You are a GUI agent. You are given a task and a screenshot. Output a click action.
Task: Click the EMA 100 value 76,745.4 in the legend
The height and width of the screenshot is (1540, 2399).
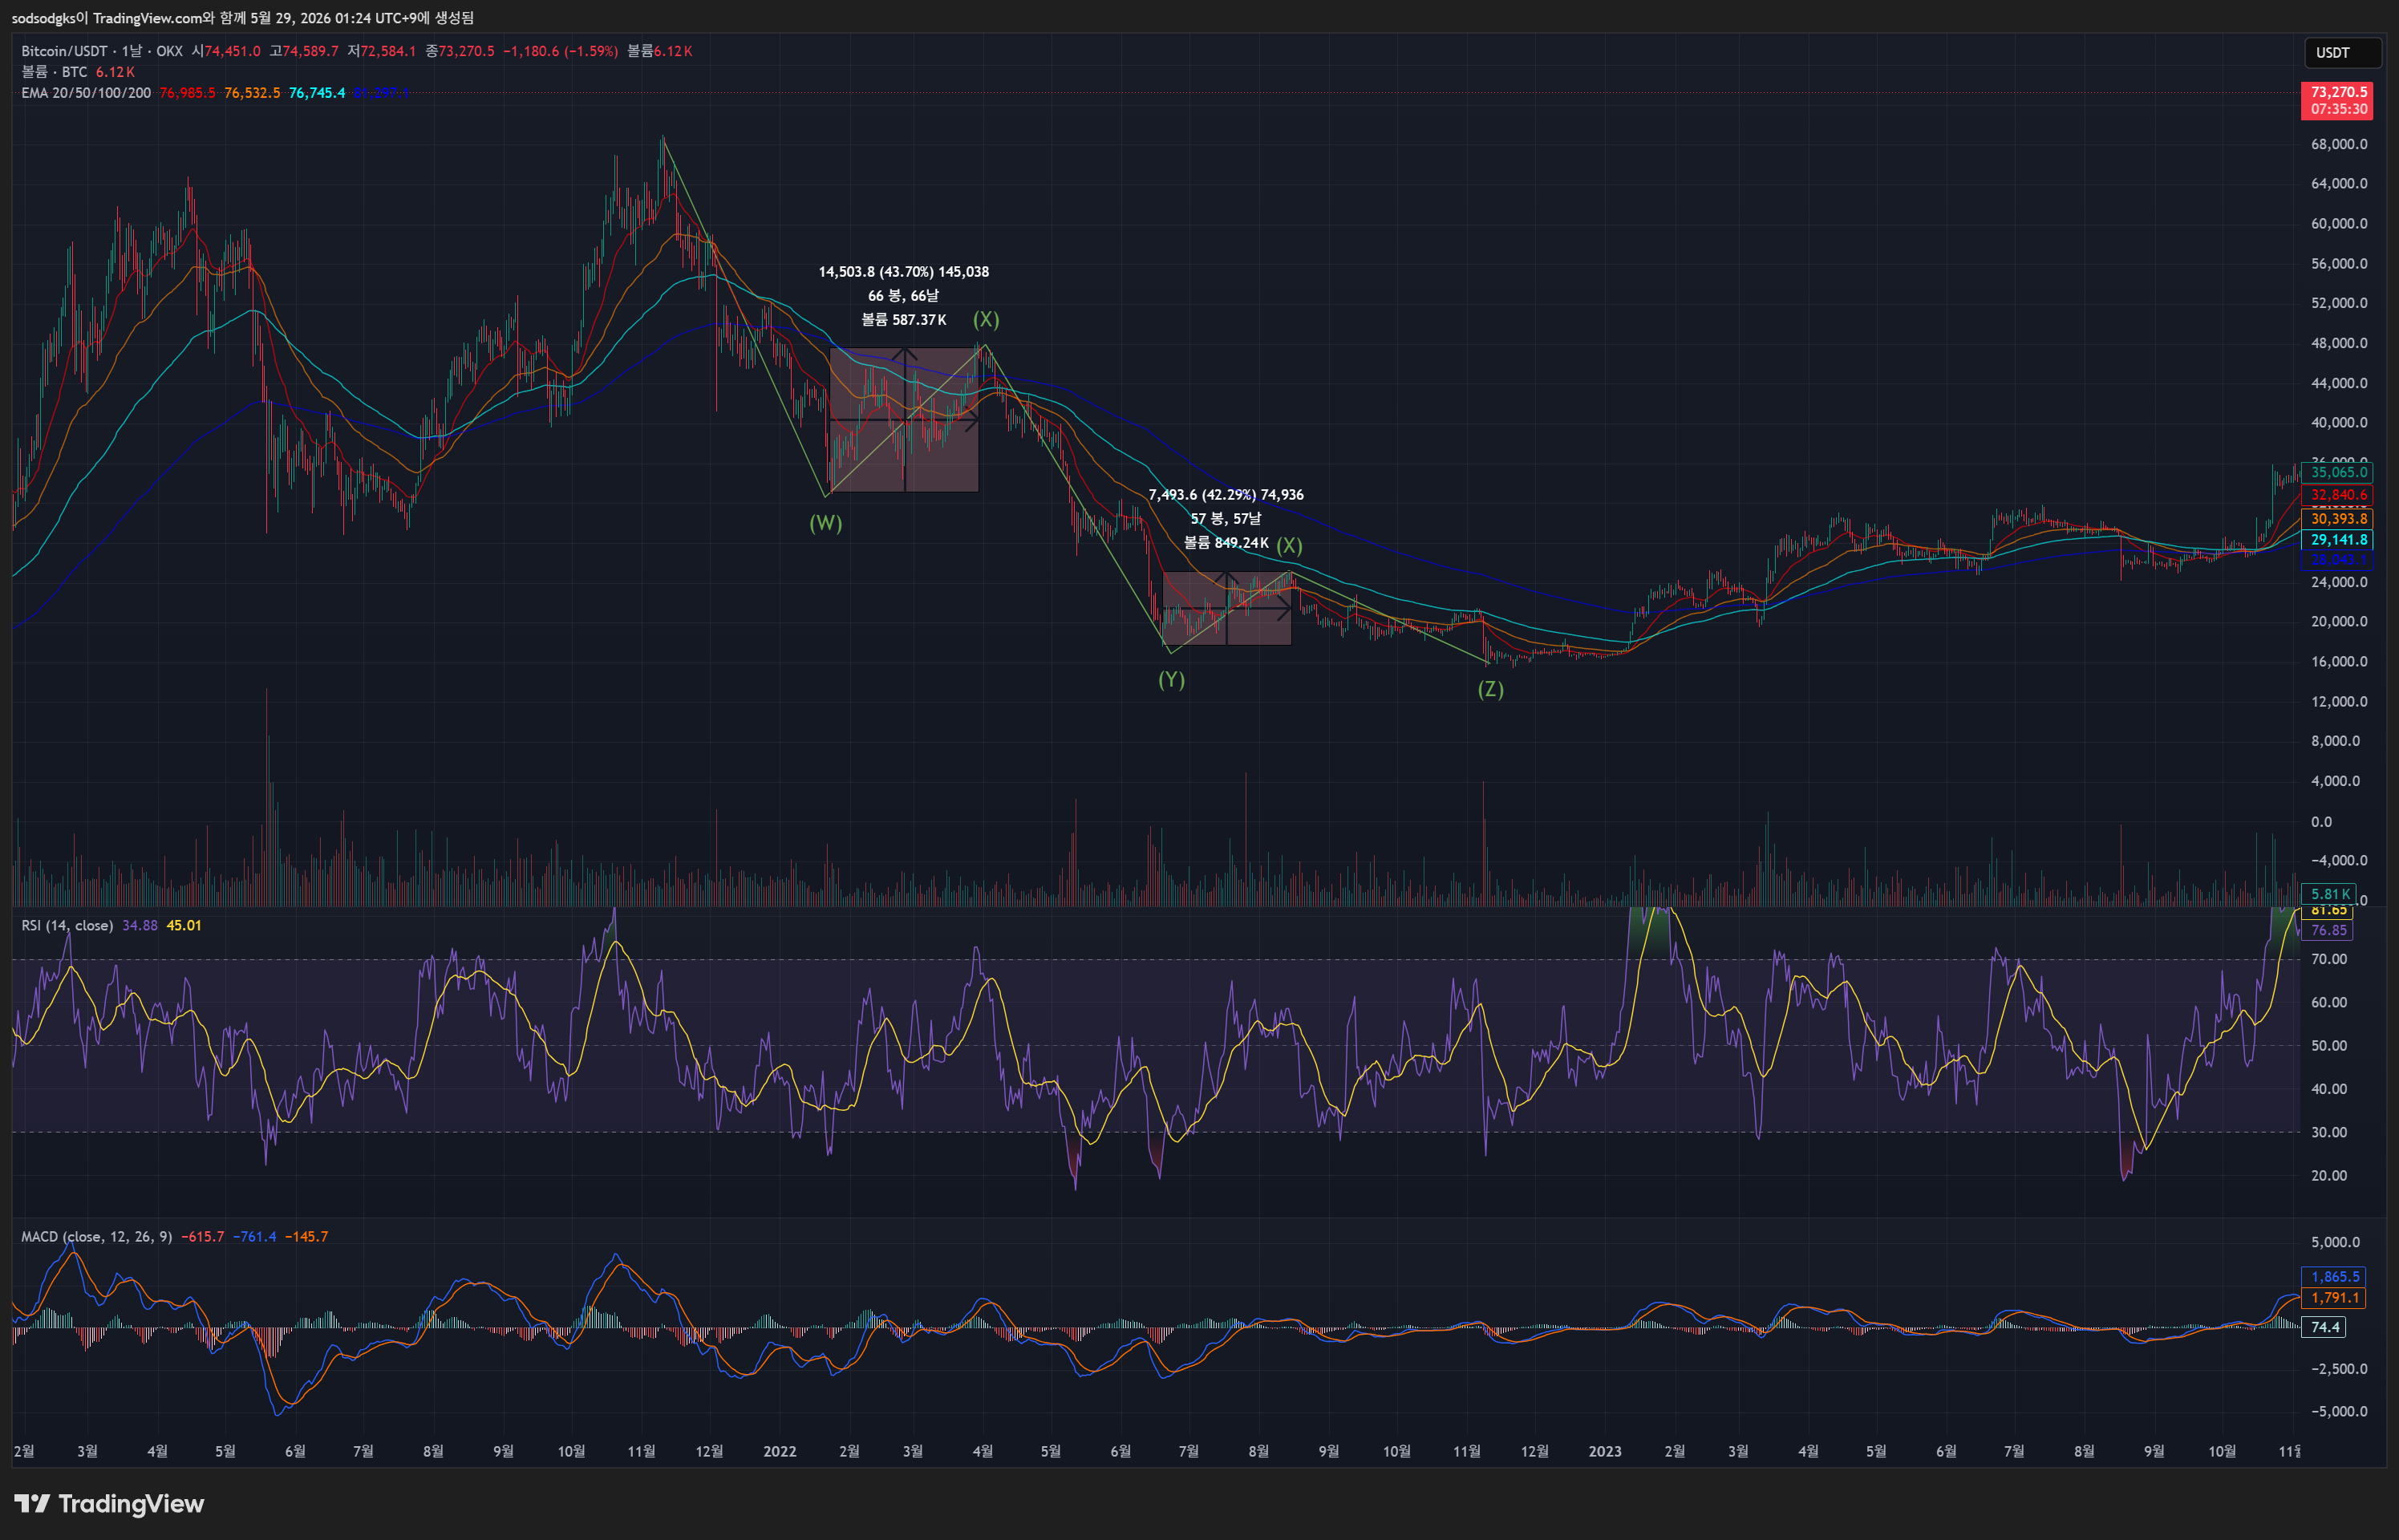click(317, 93)
